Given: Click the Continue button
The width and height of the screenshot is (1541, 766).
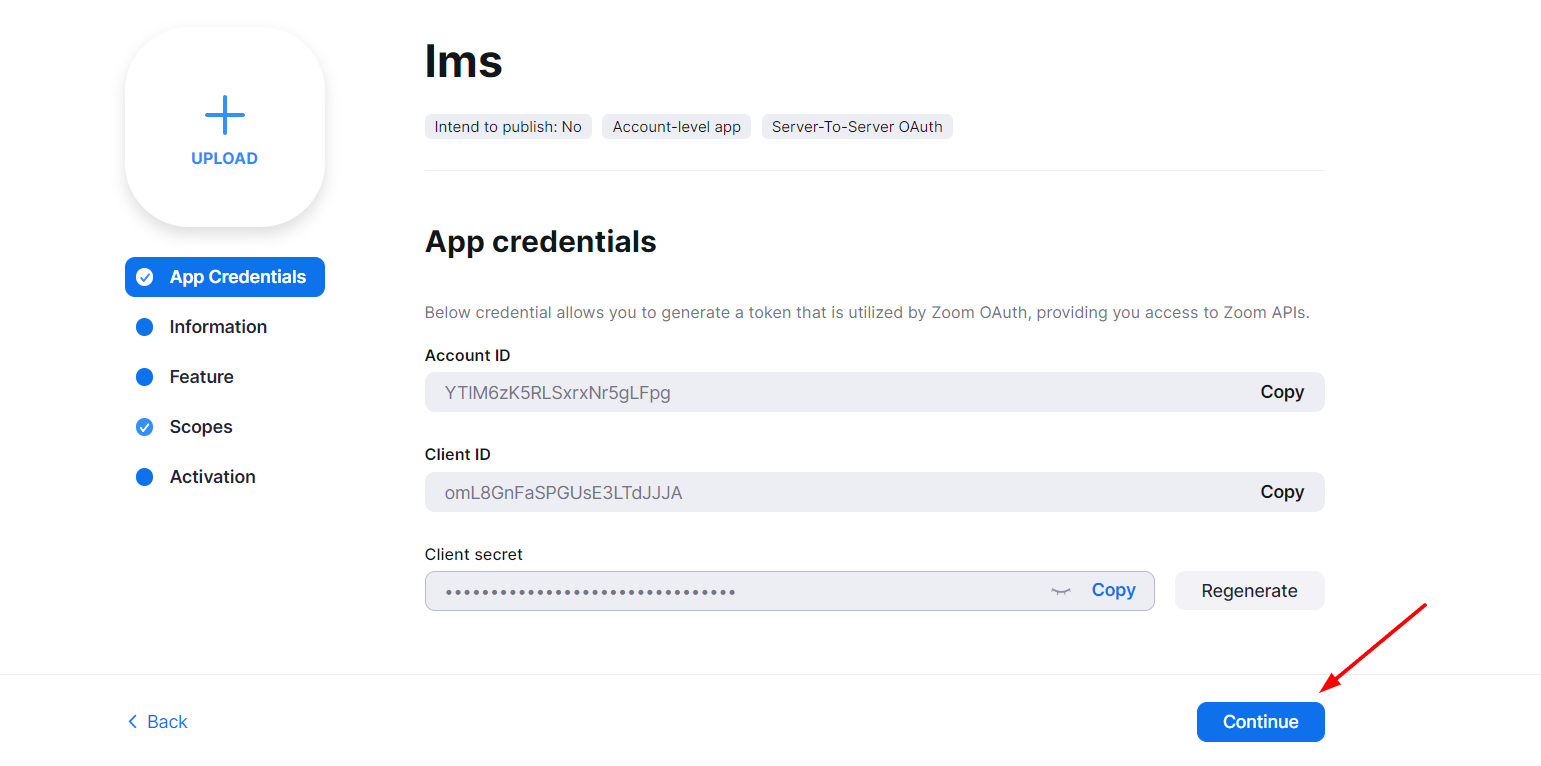Looking at the screenshot, I should 1260,721.
